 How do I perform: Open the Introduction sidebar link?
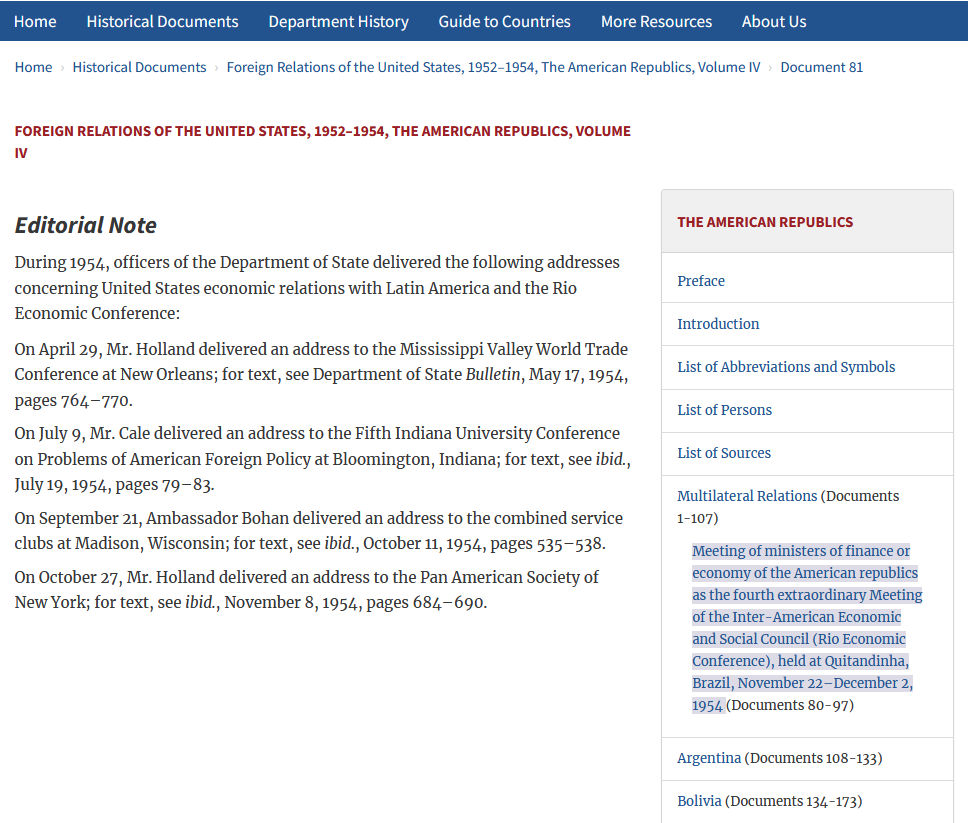point(718,324)
